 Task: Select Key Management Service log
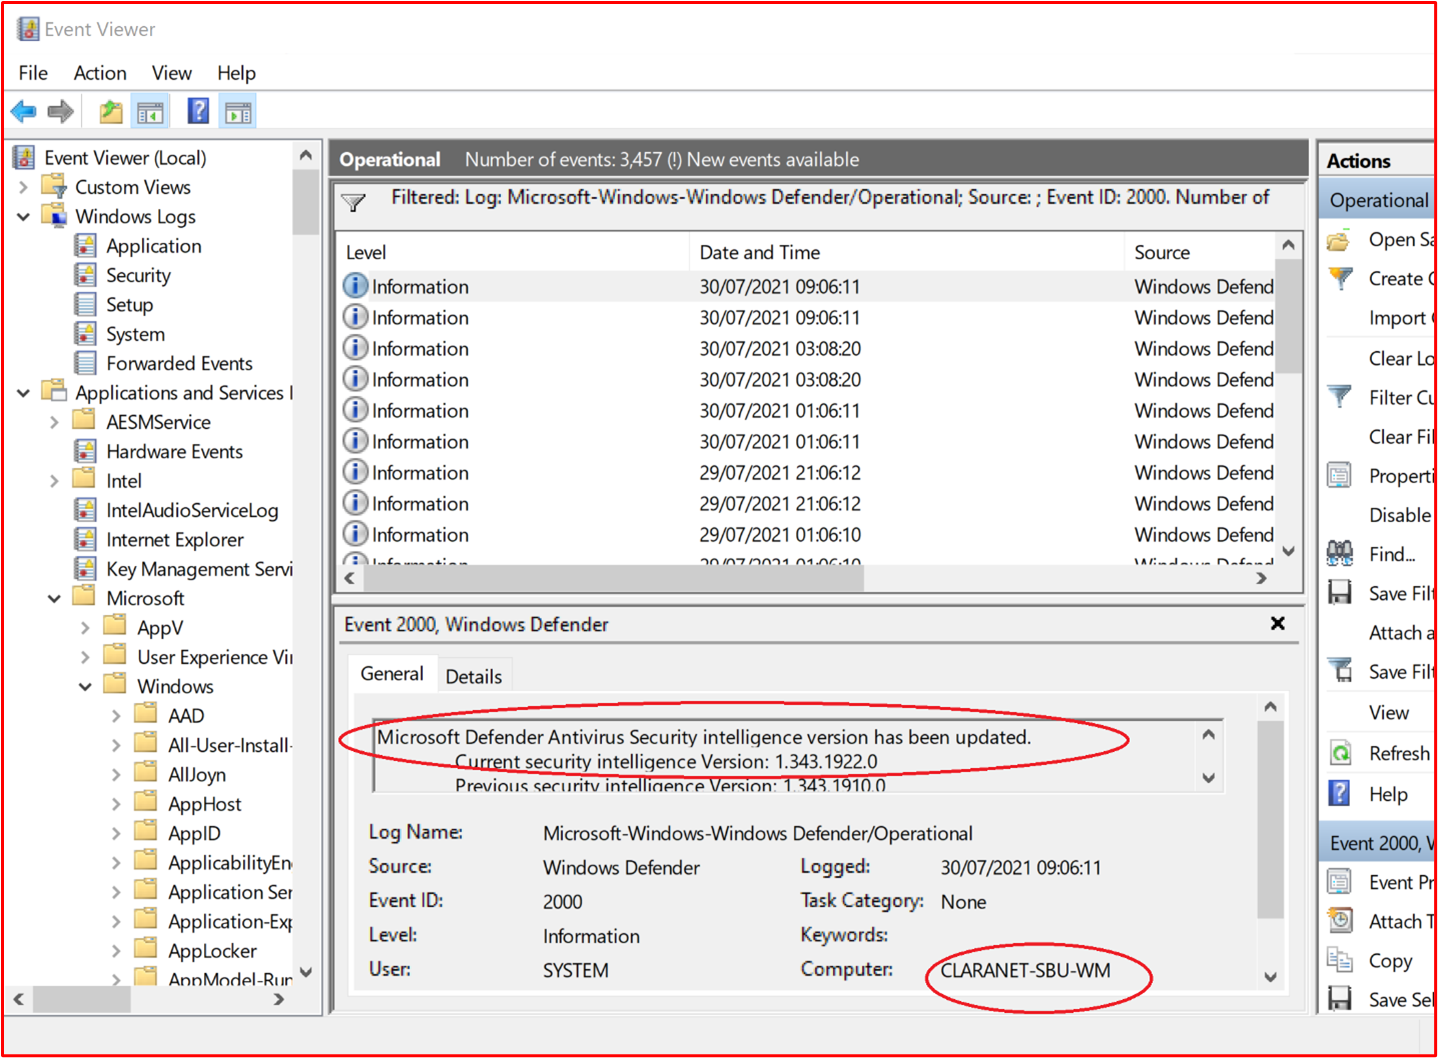(x=199, y=569)
